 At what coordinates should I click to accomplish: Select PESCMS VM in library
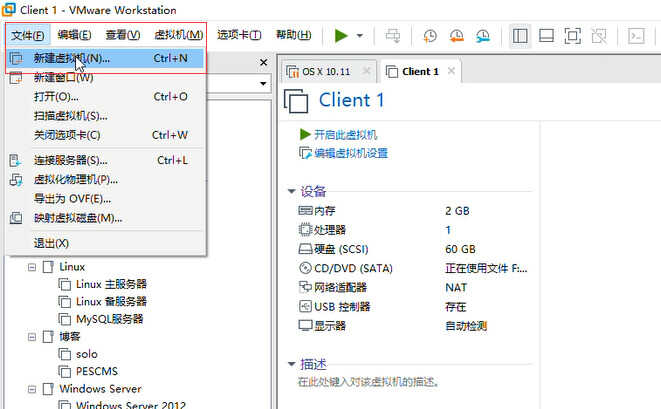coord(97,371)
